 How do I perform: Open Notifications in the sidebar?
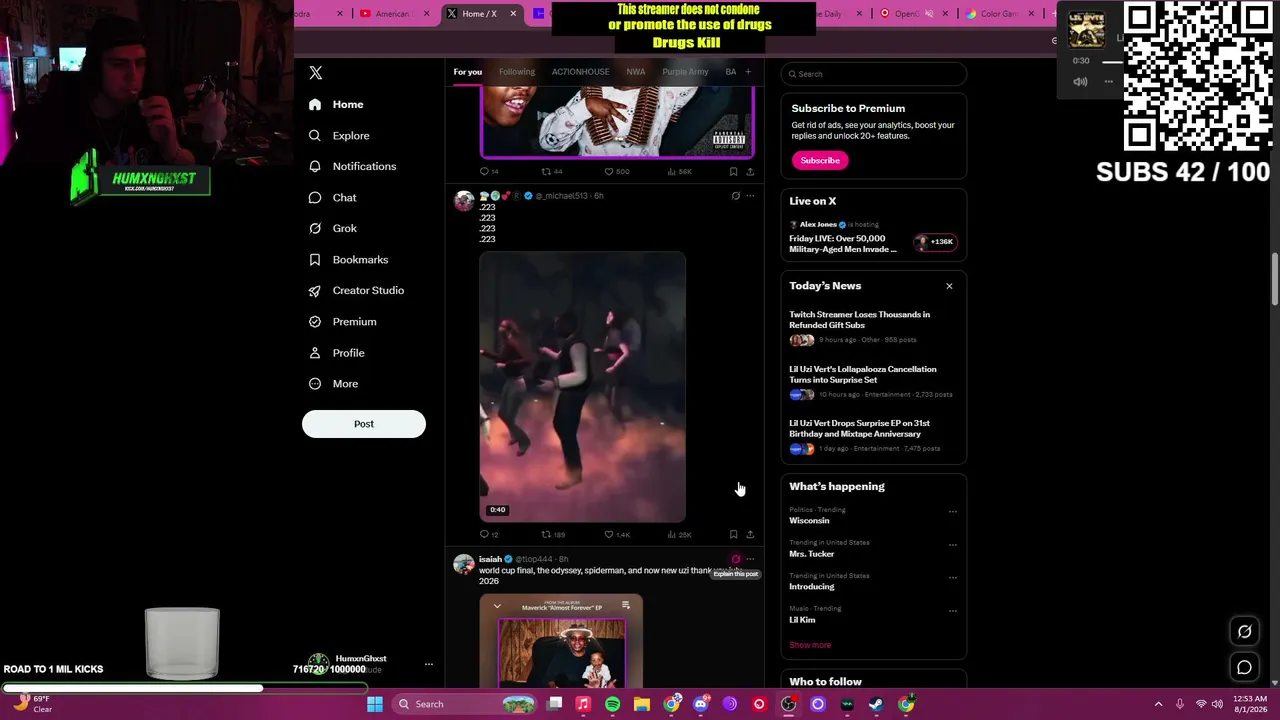pyautogui.click(x=352, y=166)
